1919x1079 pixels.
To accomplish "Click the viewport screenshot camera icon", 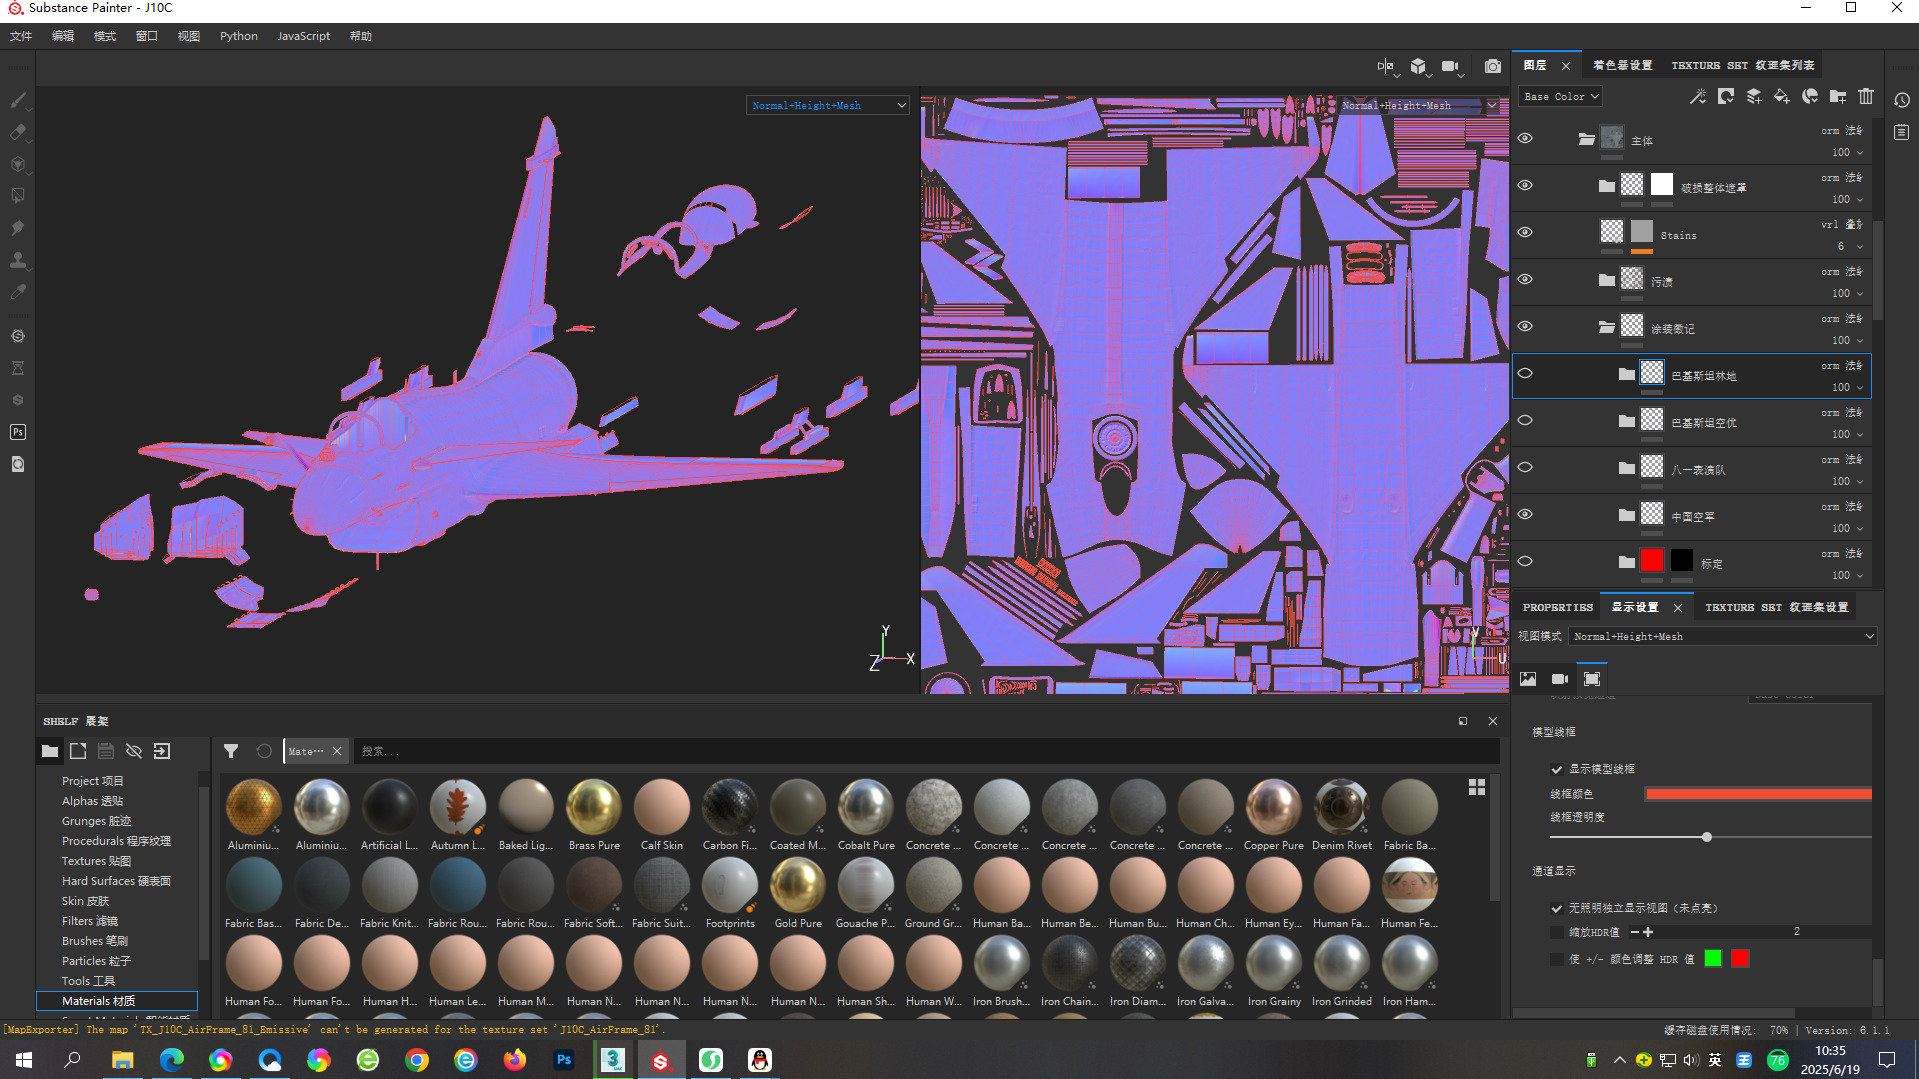I will (1493, 67).
